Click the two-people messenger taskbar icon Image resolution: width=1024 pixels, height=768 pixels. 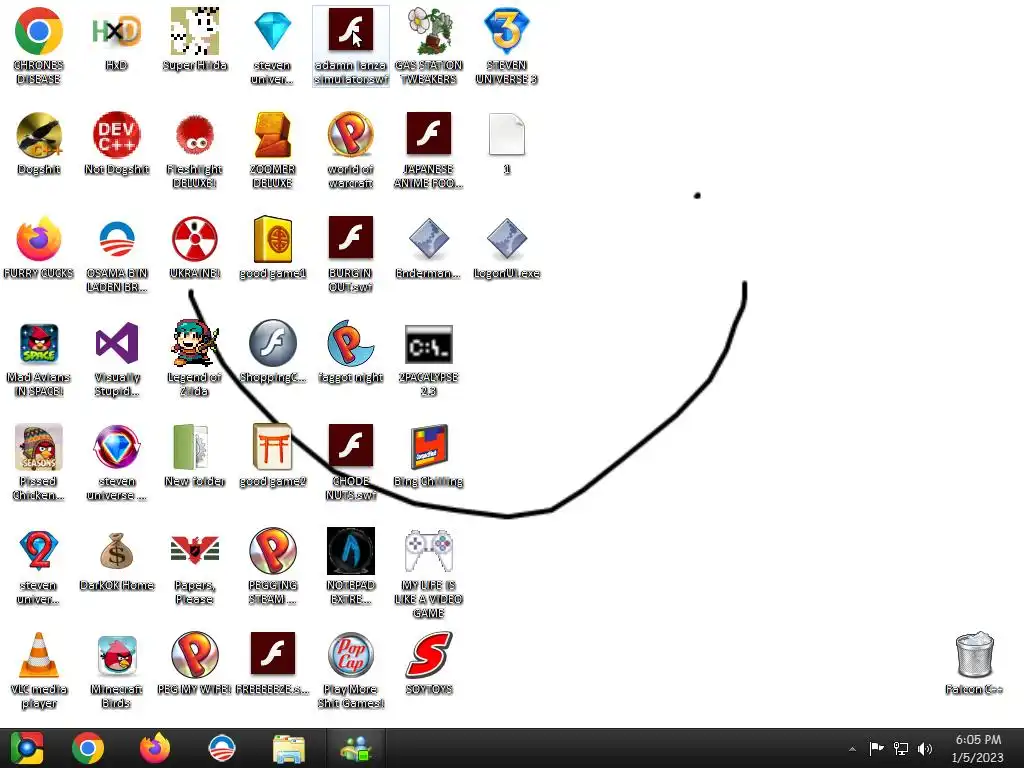click(355, 748)
